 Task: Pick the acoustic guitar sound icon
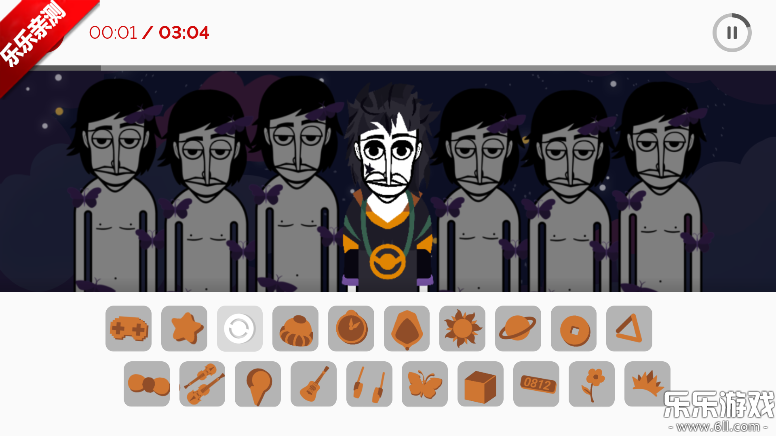[314, 384]
